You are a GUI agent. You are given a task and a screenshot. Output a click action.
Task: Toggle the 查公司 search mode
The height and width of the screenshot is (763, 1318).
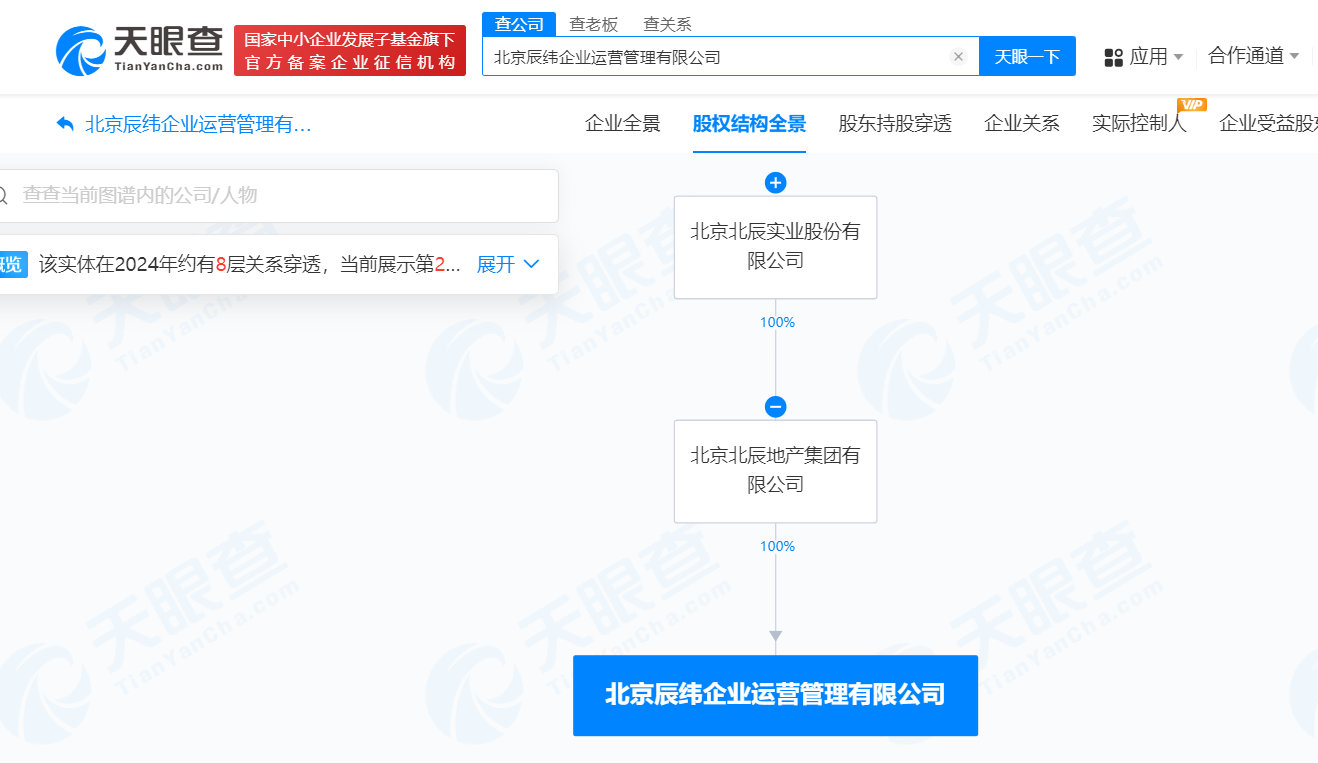click(x=518, y=23)
